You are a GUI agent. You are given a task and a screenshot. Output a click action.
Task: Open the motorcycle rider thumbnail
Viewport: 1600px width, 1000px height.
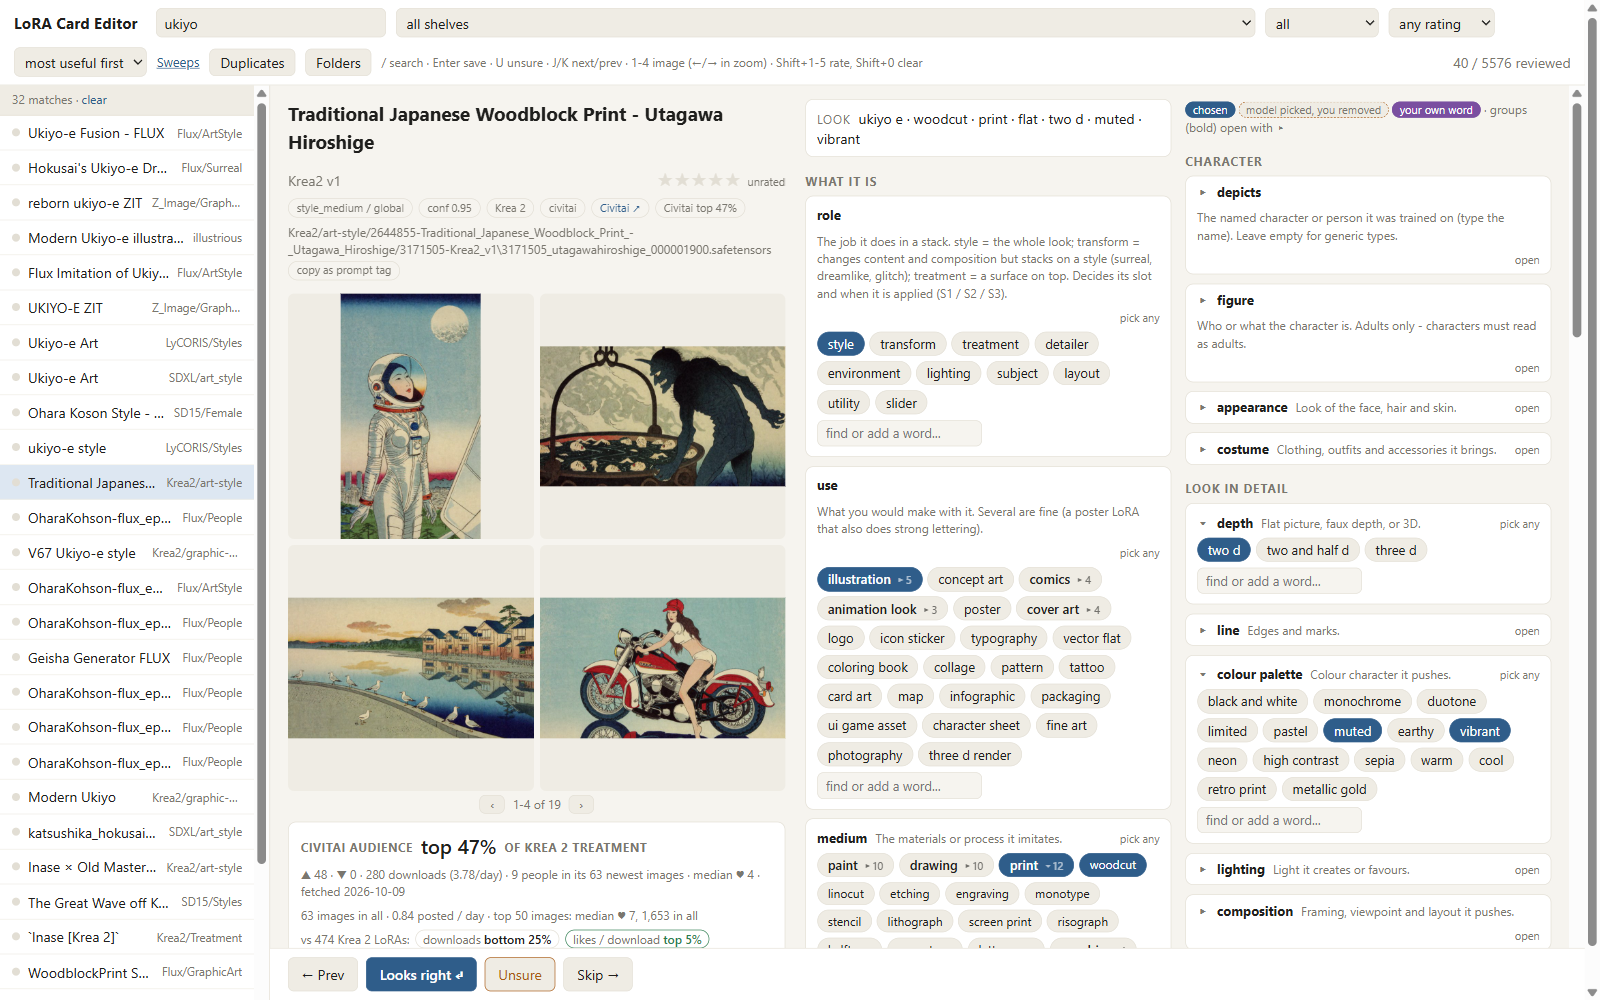[x=662, y=668]
